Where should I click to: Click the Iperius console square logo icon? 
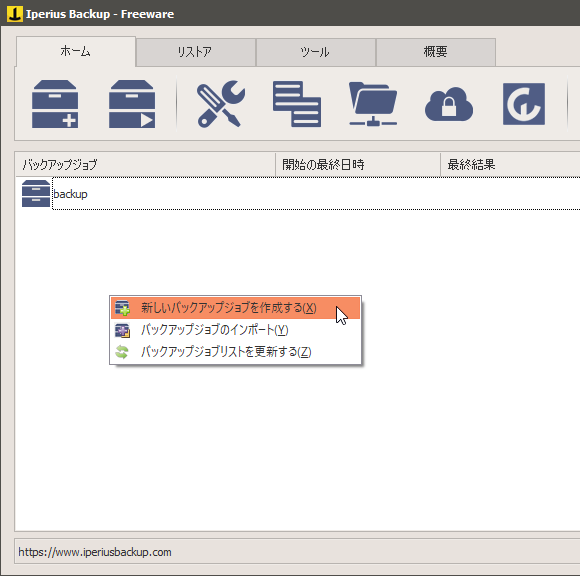[524, 104]
